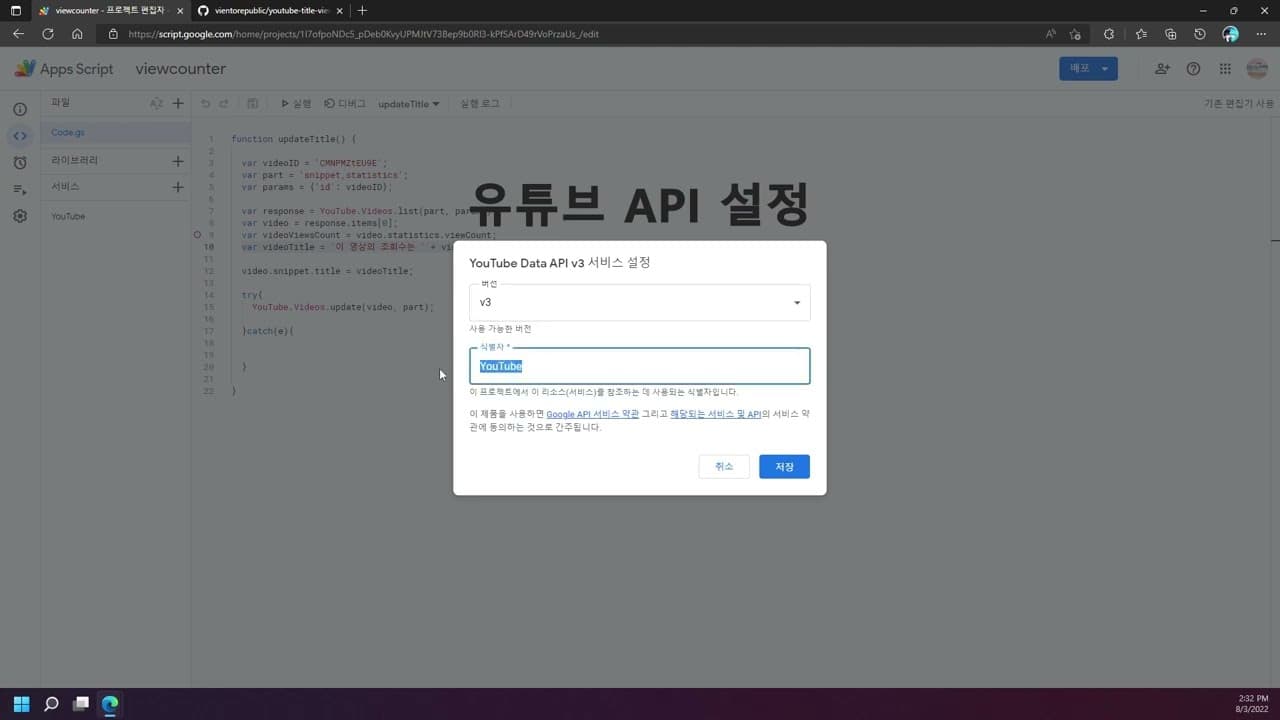The image size is (1280, 720).
Task: Add a file with the 파일 plus icon
Action: click(x=178, y=103)
